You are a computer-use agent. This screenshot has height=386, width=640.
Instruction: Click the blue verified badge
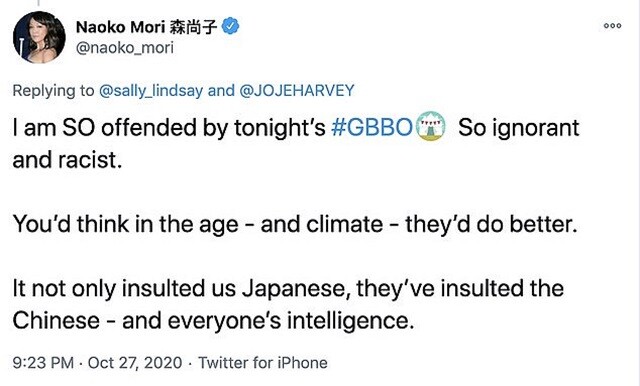tap(230, 26)
